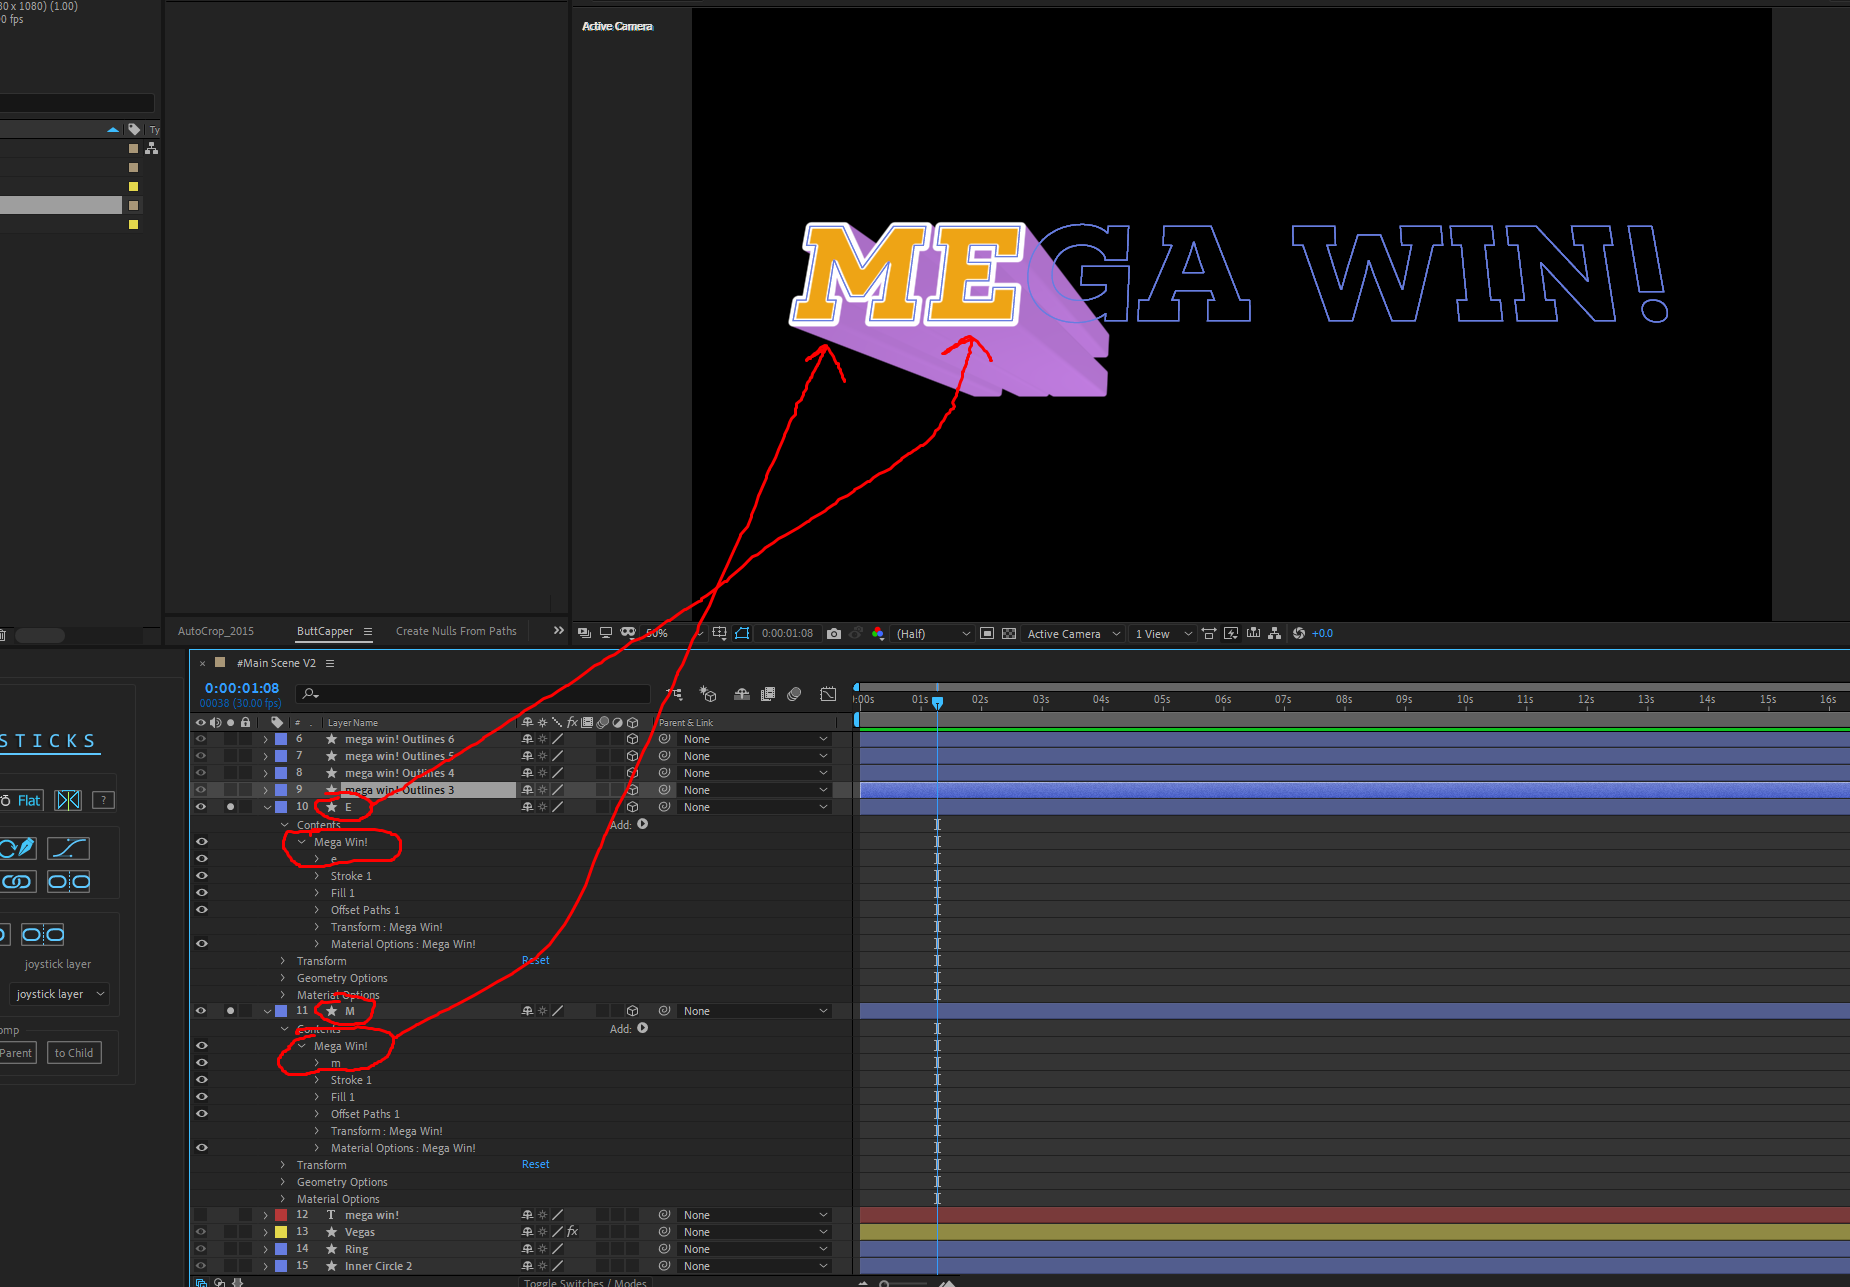Collapse layer 10 E properties
This screenshot has width=1850, height=1287.
tap(267, 807)
